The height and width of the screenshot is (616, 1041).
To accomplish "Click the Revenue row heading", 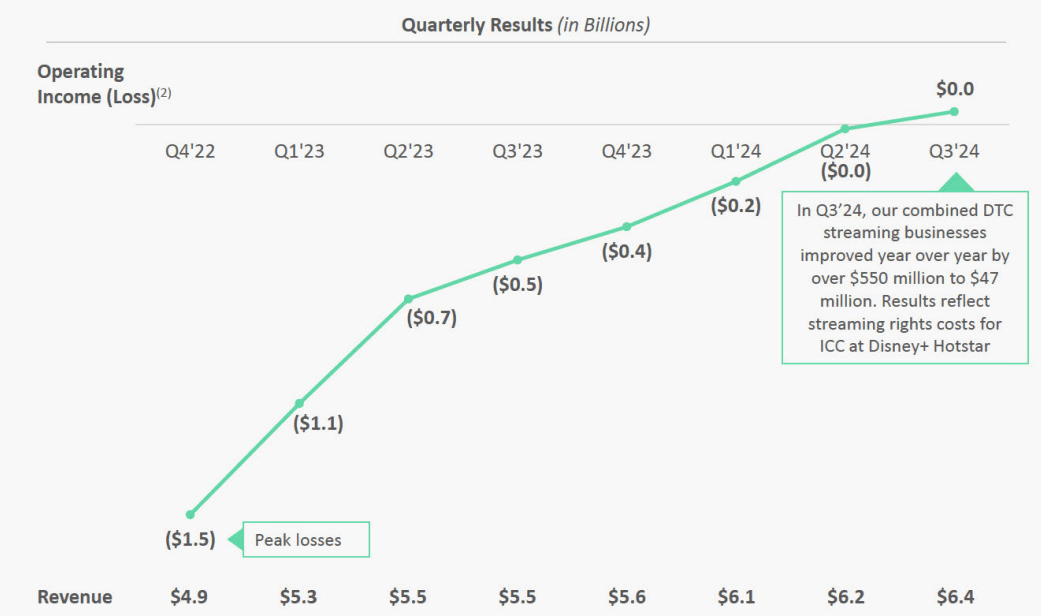I will [75, 597].
